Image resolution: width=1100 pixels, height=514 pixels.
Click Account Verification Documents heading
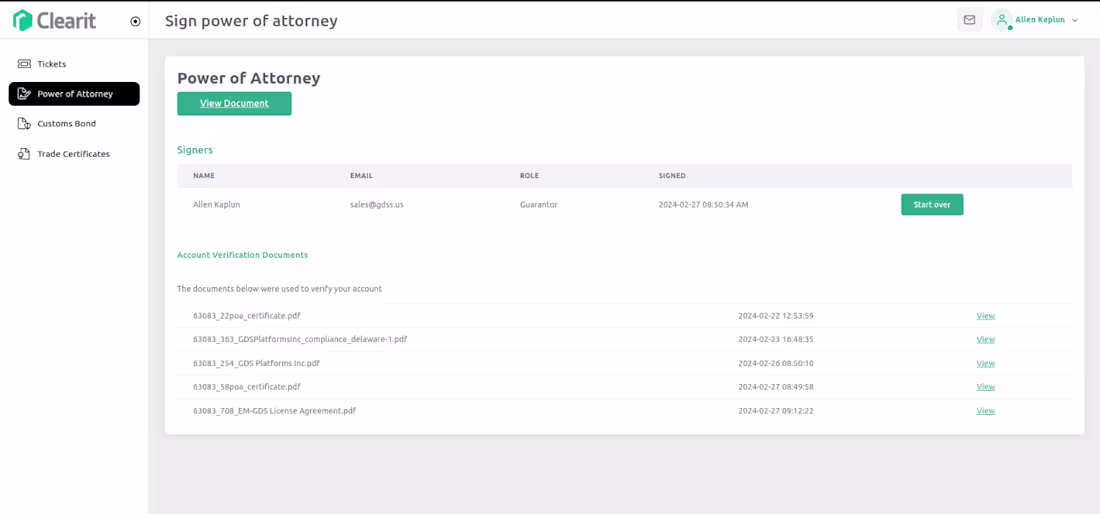[243, 255]
